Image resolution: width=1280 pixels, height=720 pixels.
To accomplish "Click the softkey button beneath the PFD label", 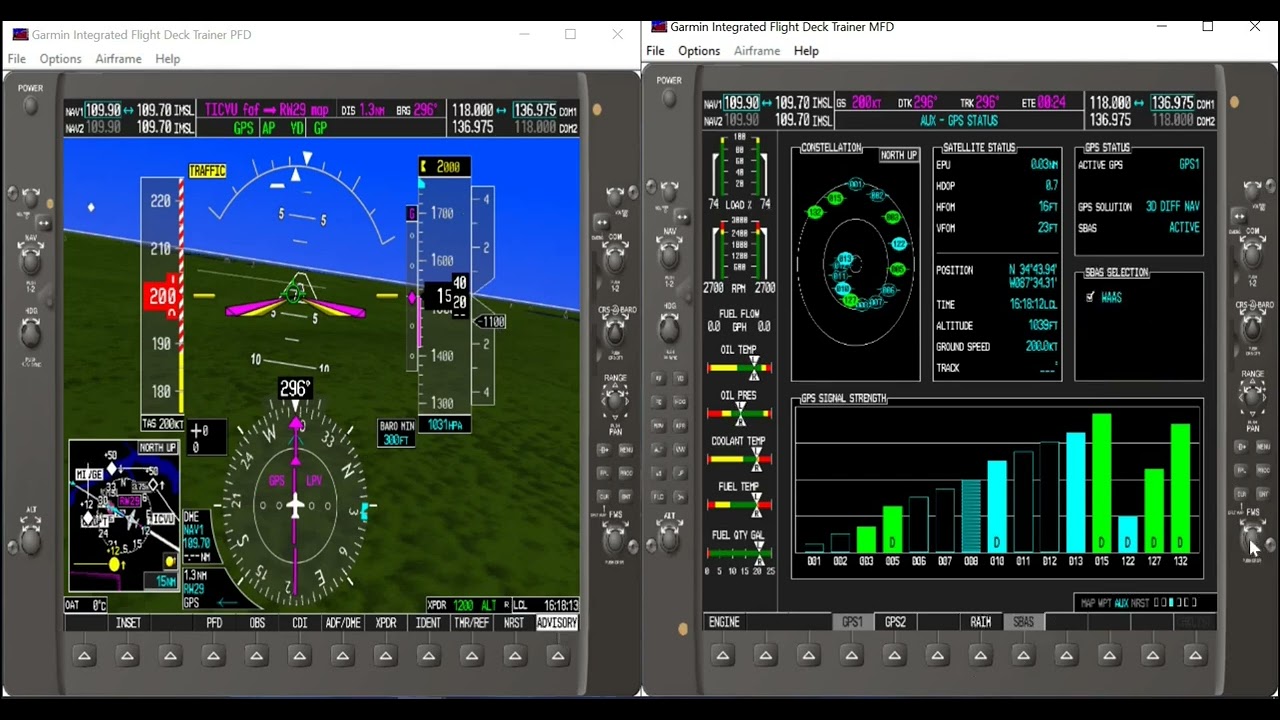I will (214, 656).
